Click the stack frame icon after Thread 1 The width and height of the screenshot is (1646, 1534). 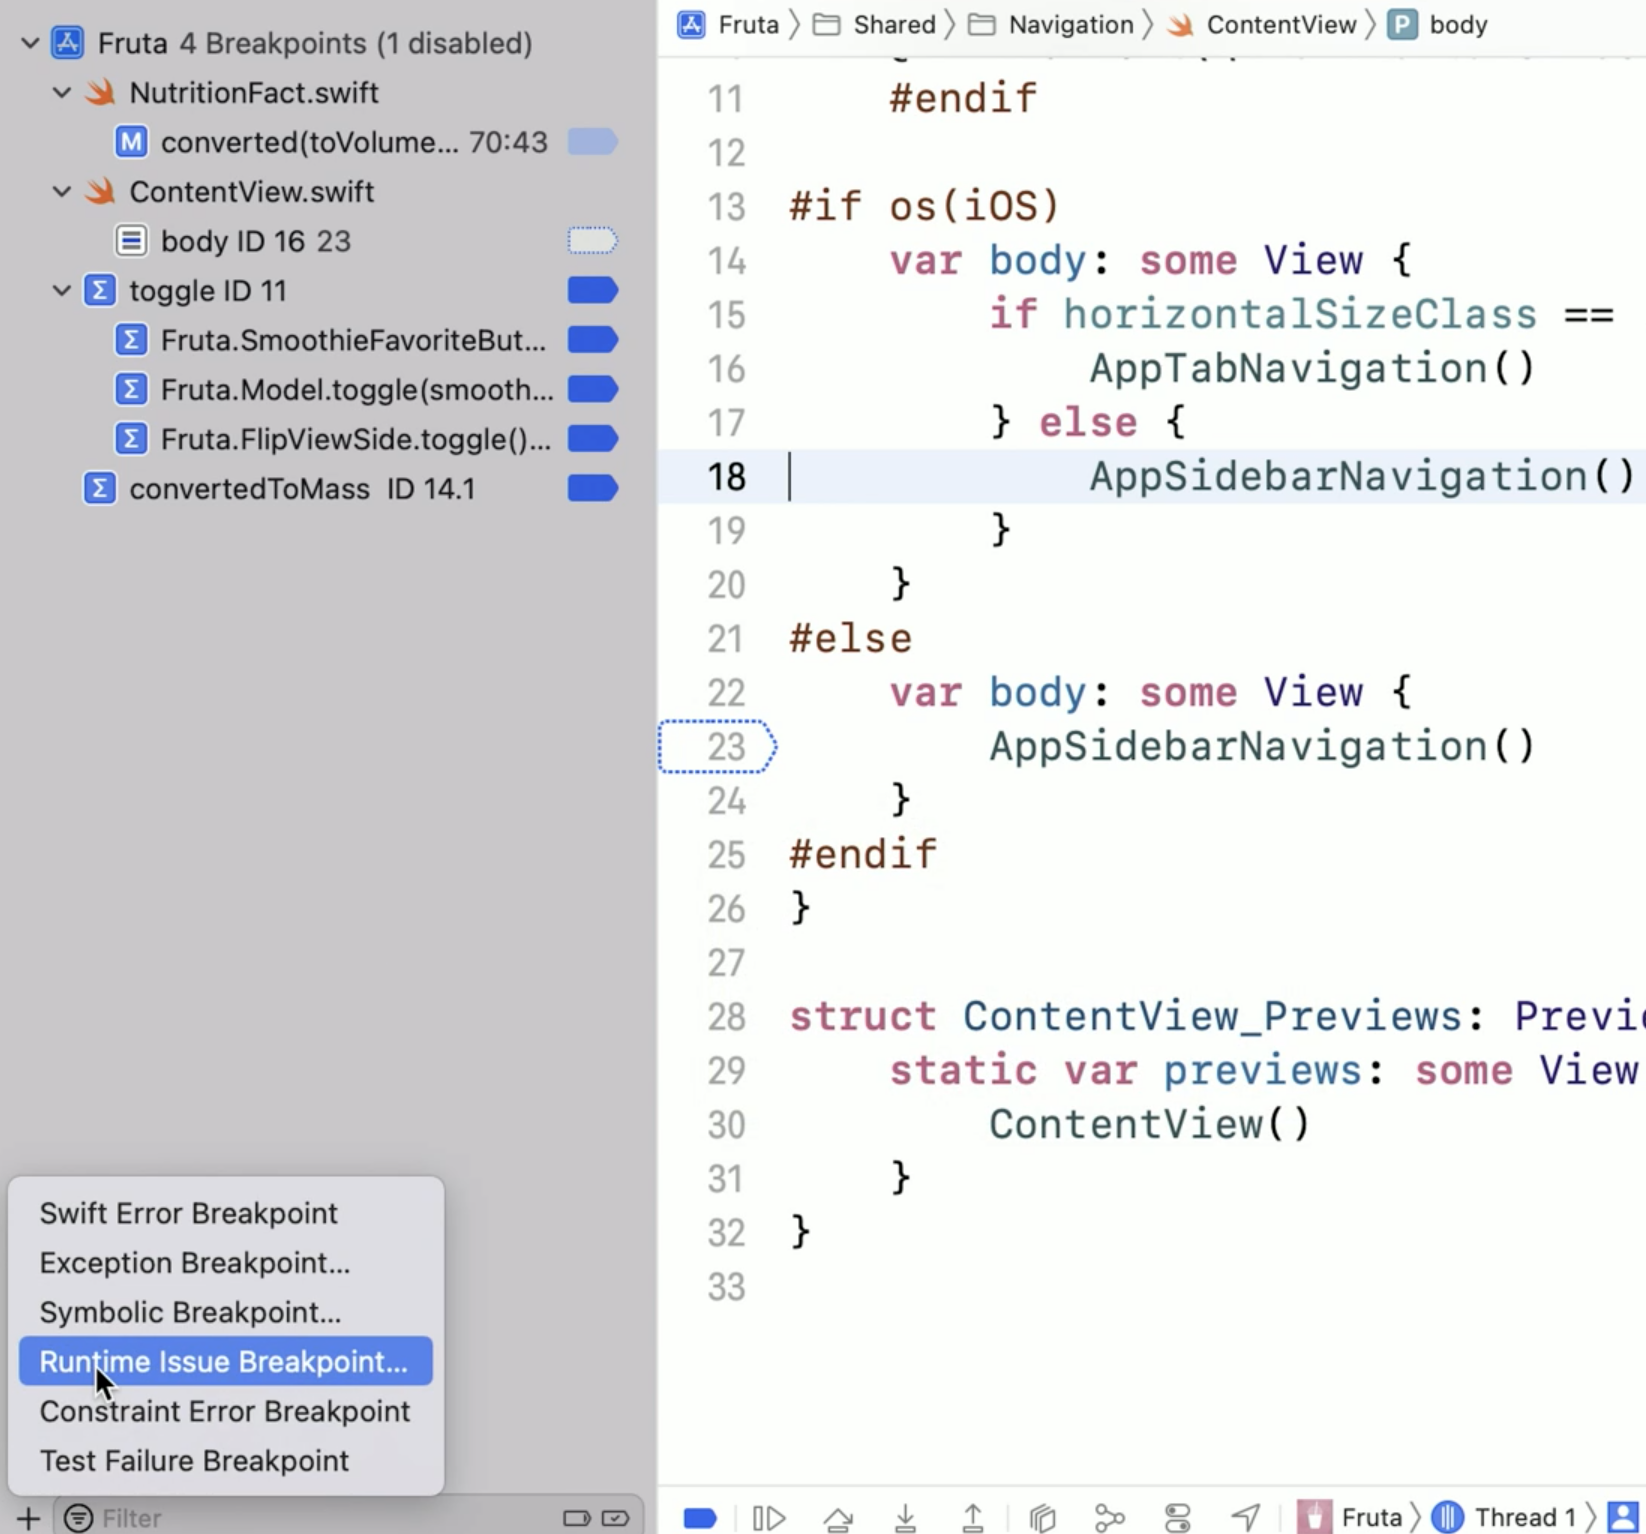click(x=1624, y=1518)
